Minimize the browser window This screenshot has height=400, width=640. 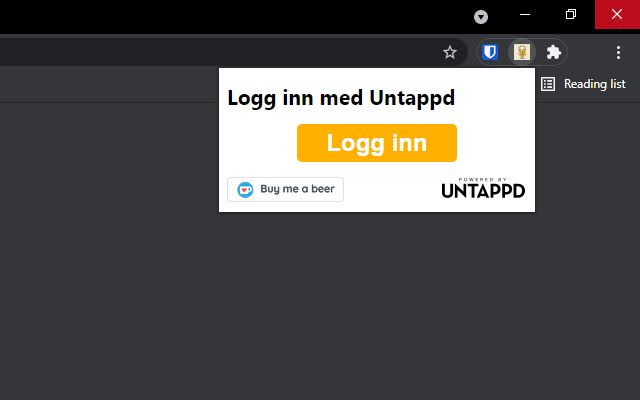click(525, 14)
